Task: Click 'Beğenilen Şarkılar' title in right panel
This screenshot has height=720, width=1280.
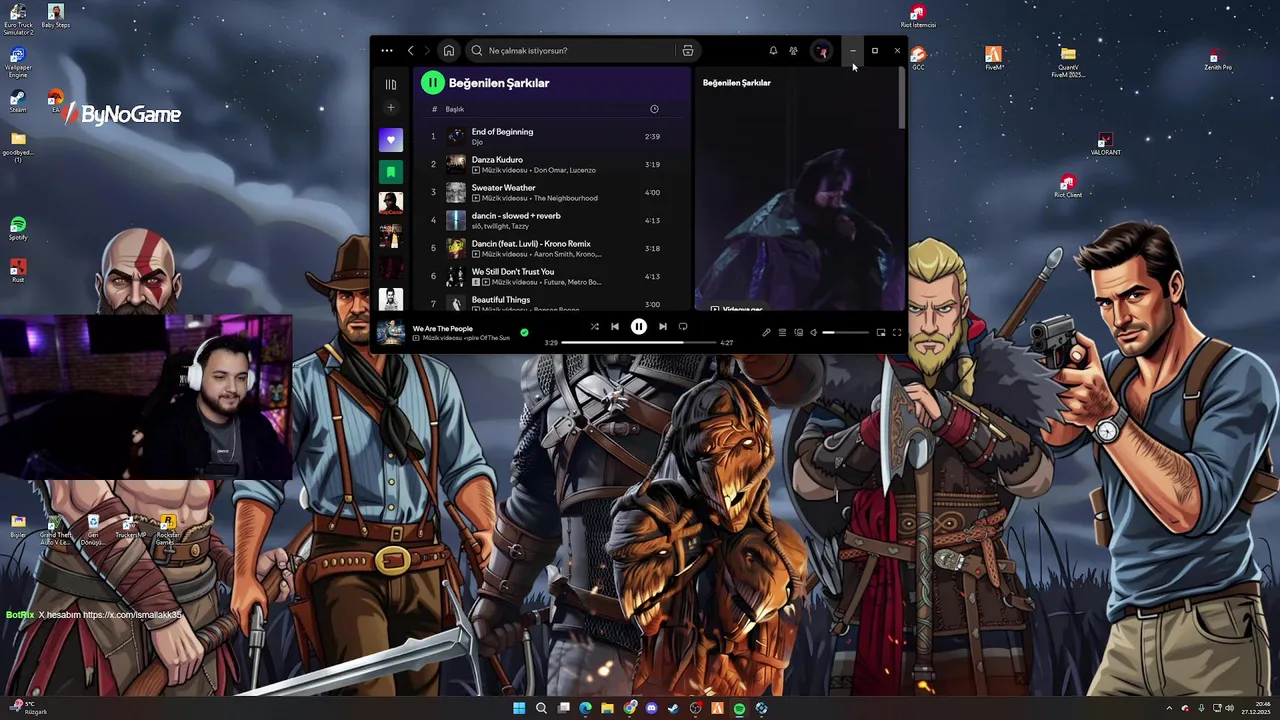Action: tap(736, 83)
